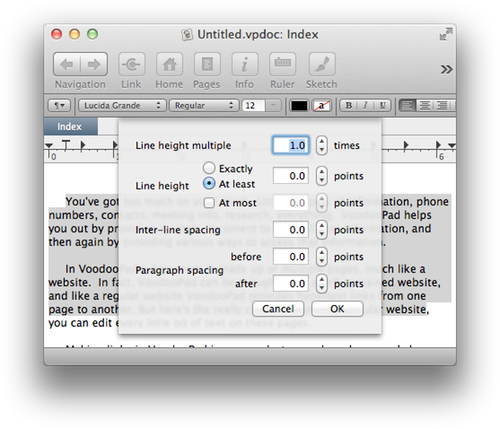This screenshot has height=429, width=500.
Task: Show more toolbar items via double chevron
Action: point(446,69)
